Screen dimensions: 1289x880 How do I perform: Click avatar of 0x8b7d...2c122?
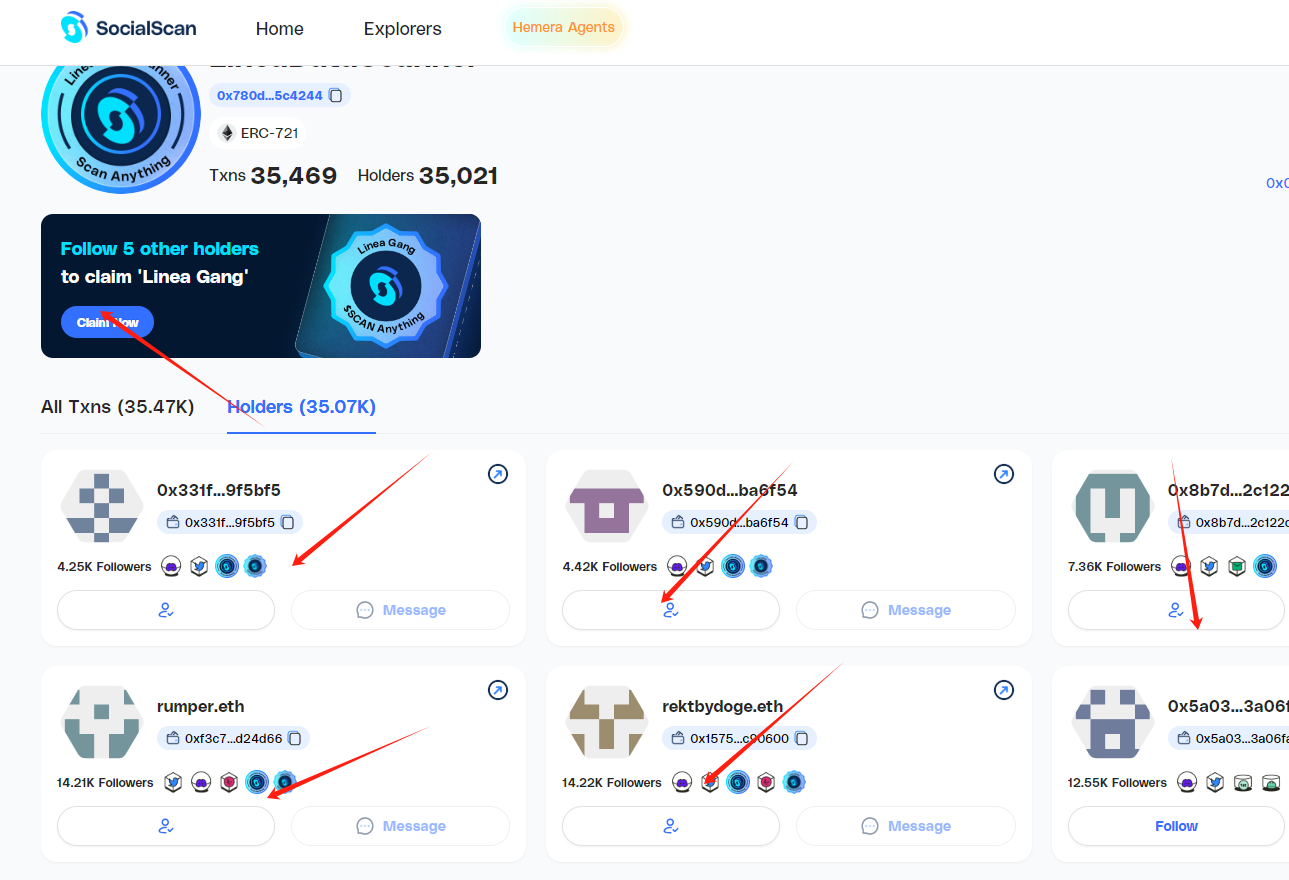1113,506
